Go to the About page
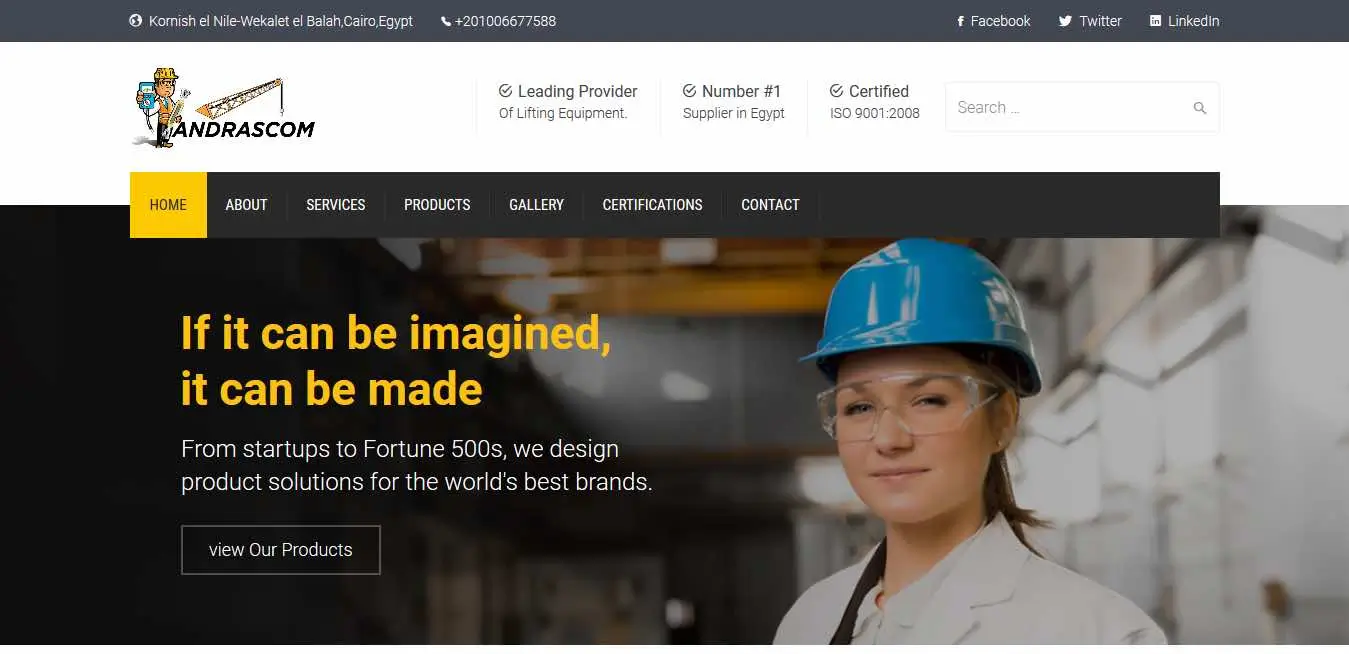 pyautogui.click(x=246, y=205)
